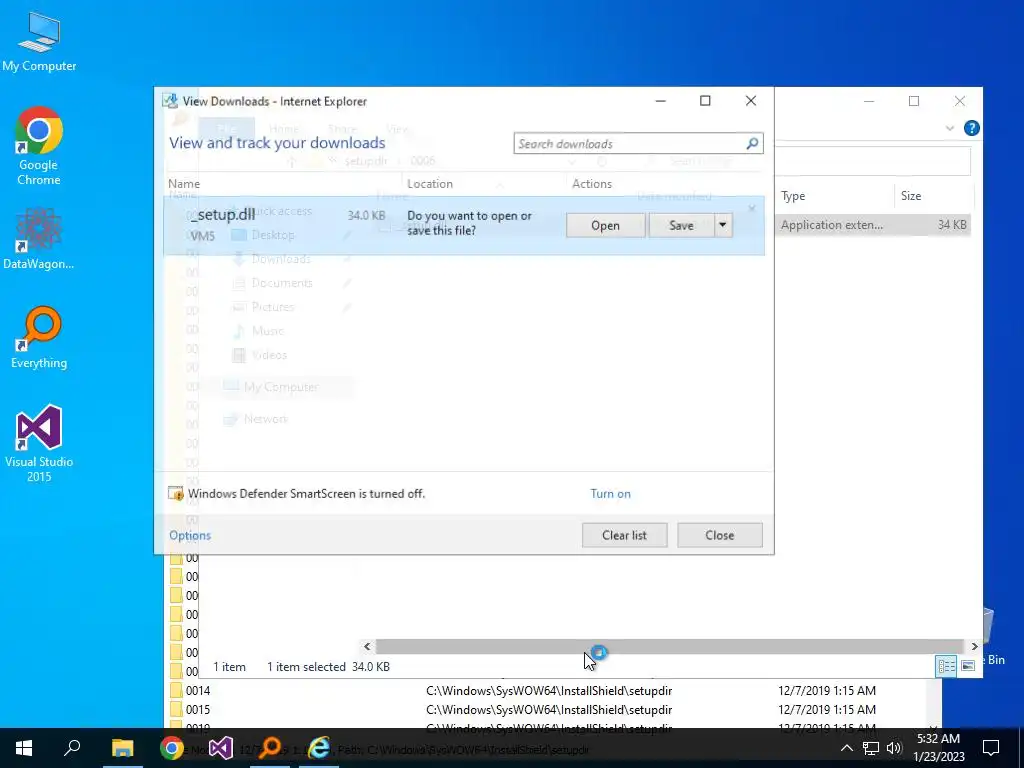
Task: Sort downloads by Location column
Action: 430,184
